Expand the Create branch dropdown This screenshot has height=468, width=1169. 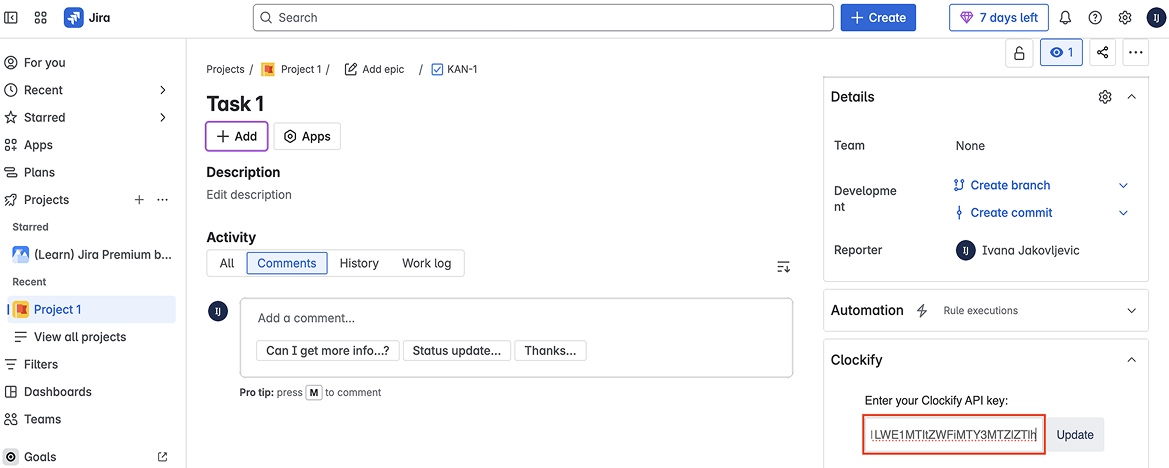point(1123,185)
